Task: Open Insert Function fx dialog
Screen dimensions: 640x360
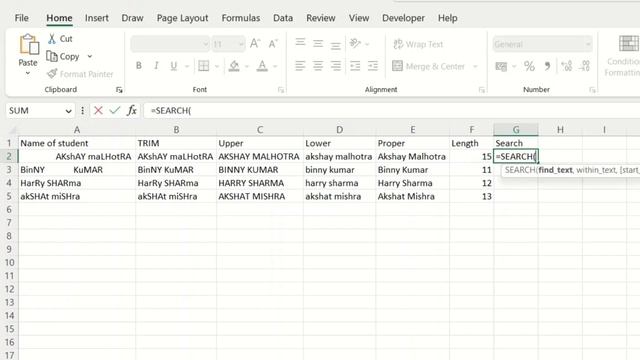Action: tap(131, 110)
